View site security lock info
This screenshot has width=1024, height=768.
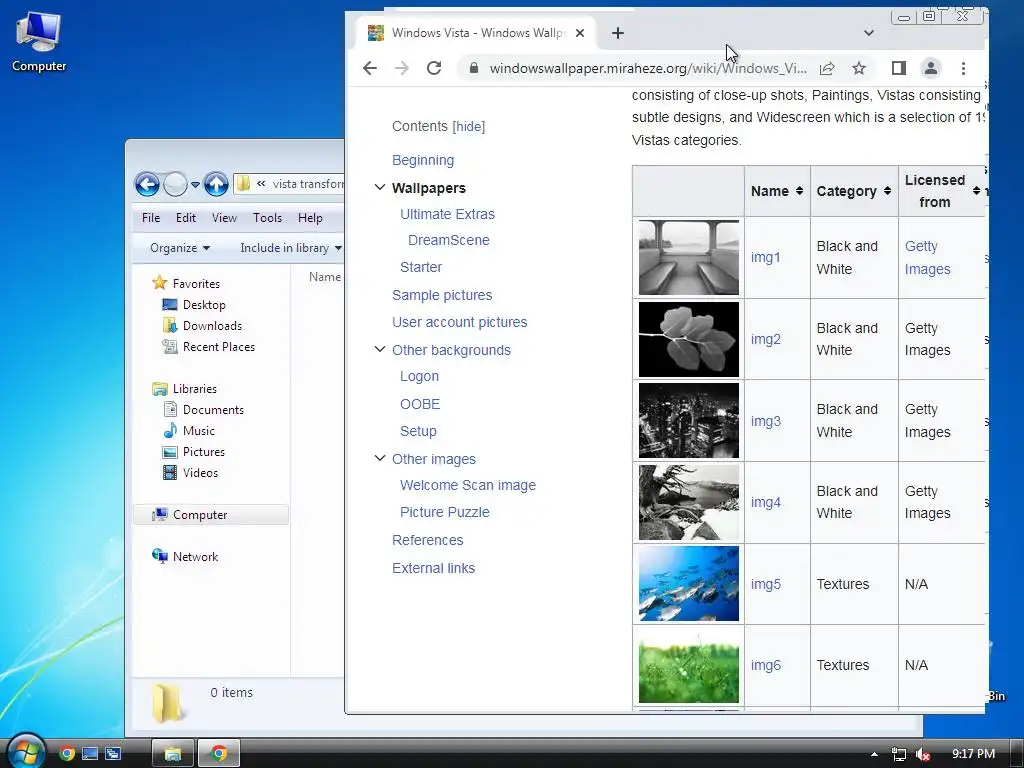474,68
